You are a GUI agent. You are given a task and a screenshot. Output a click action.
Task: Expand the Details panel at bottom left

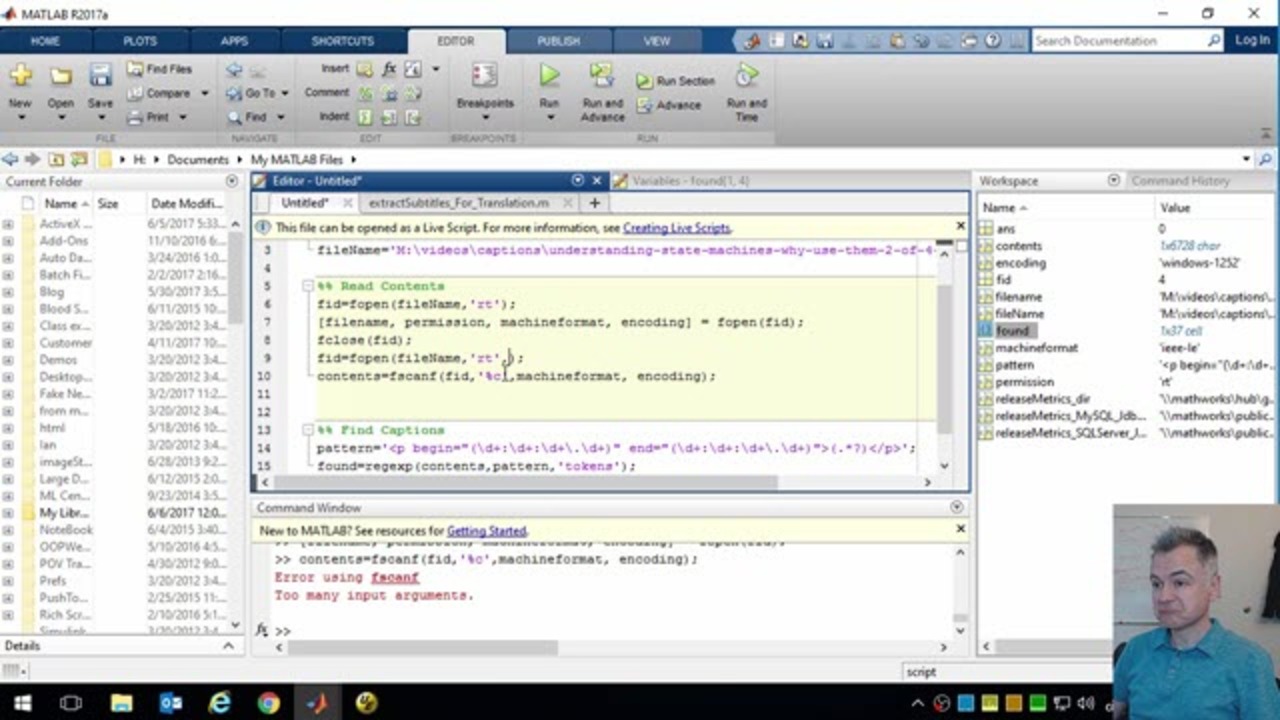tap(228, 646)
